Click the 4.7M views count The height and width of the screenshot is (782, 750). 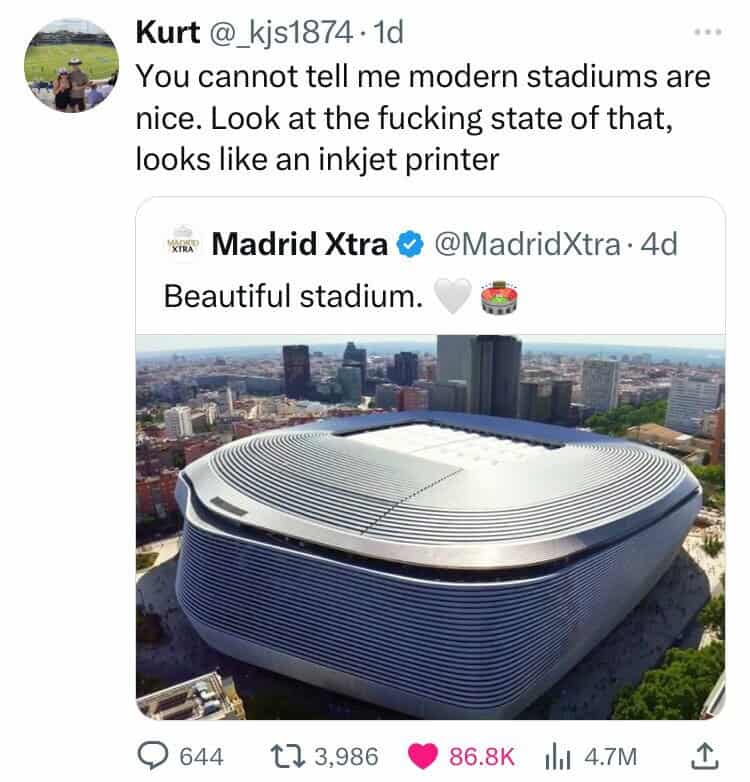[611, 757]
